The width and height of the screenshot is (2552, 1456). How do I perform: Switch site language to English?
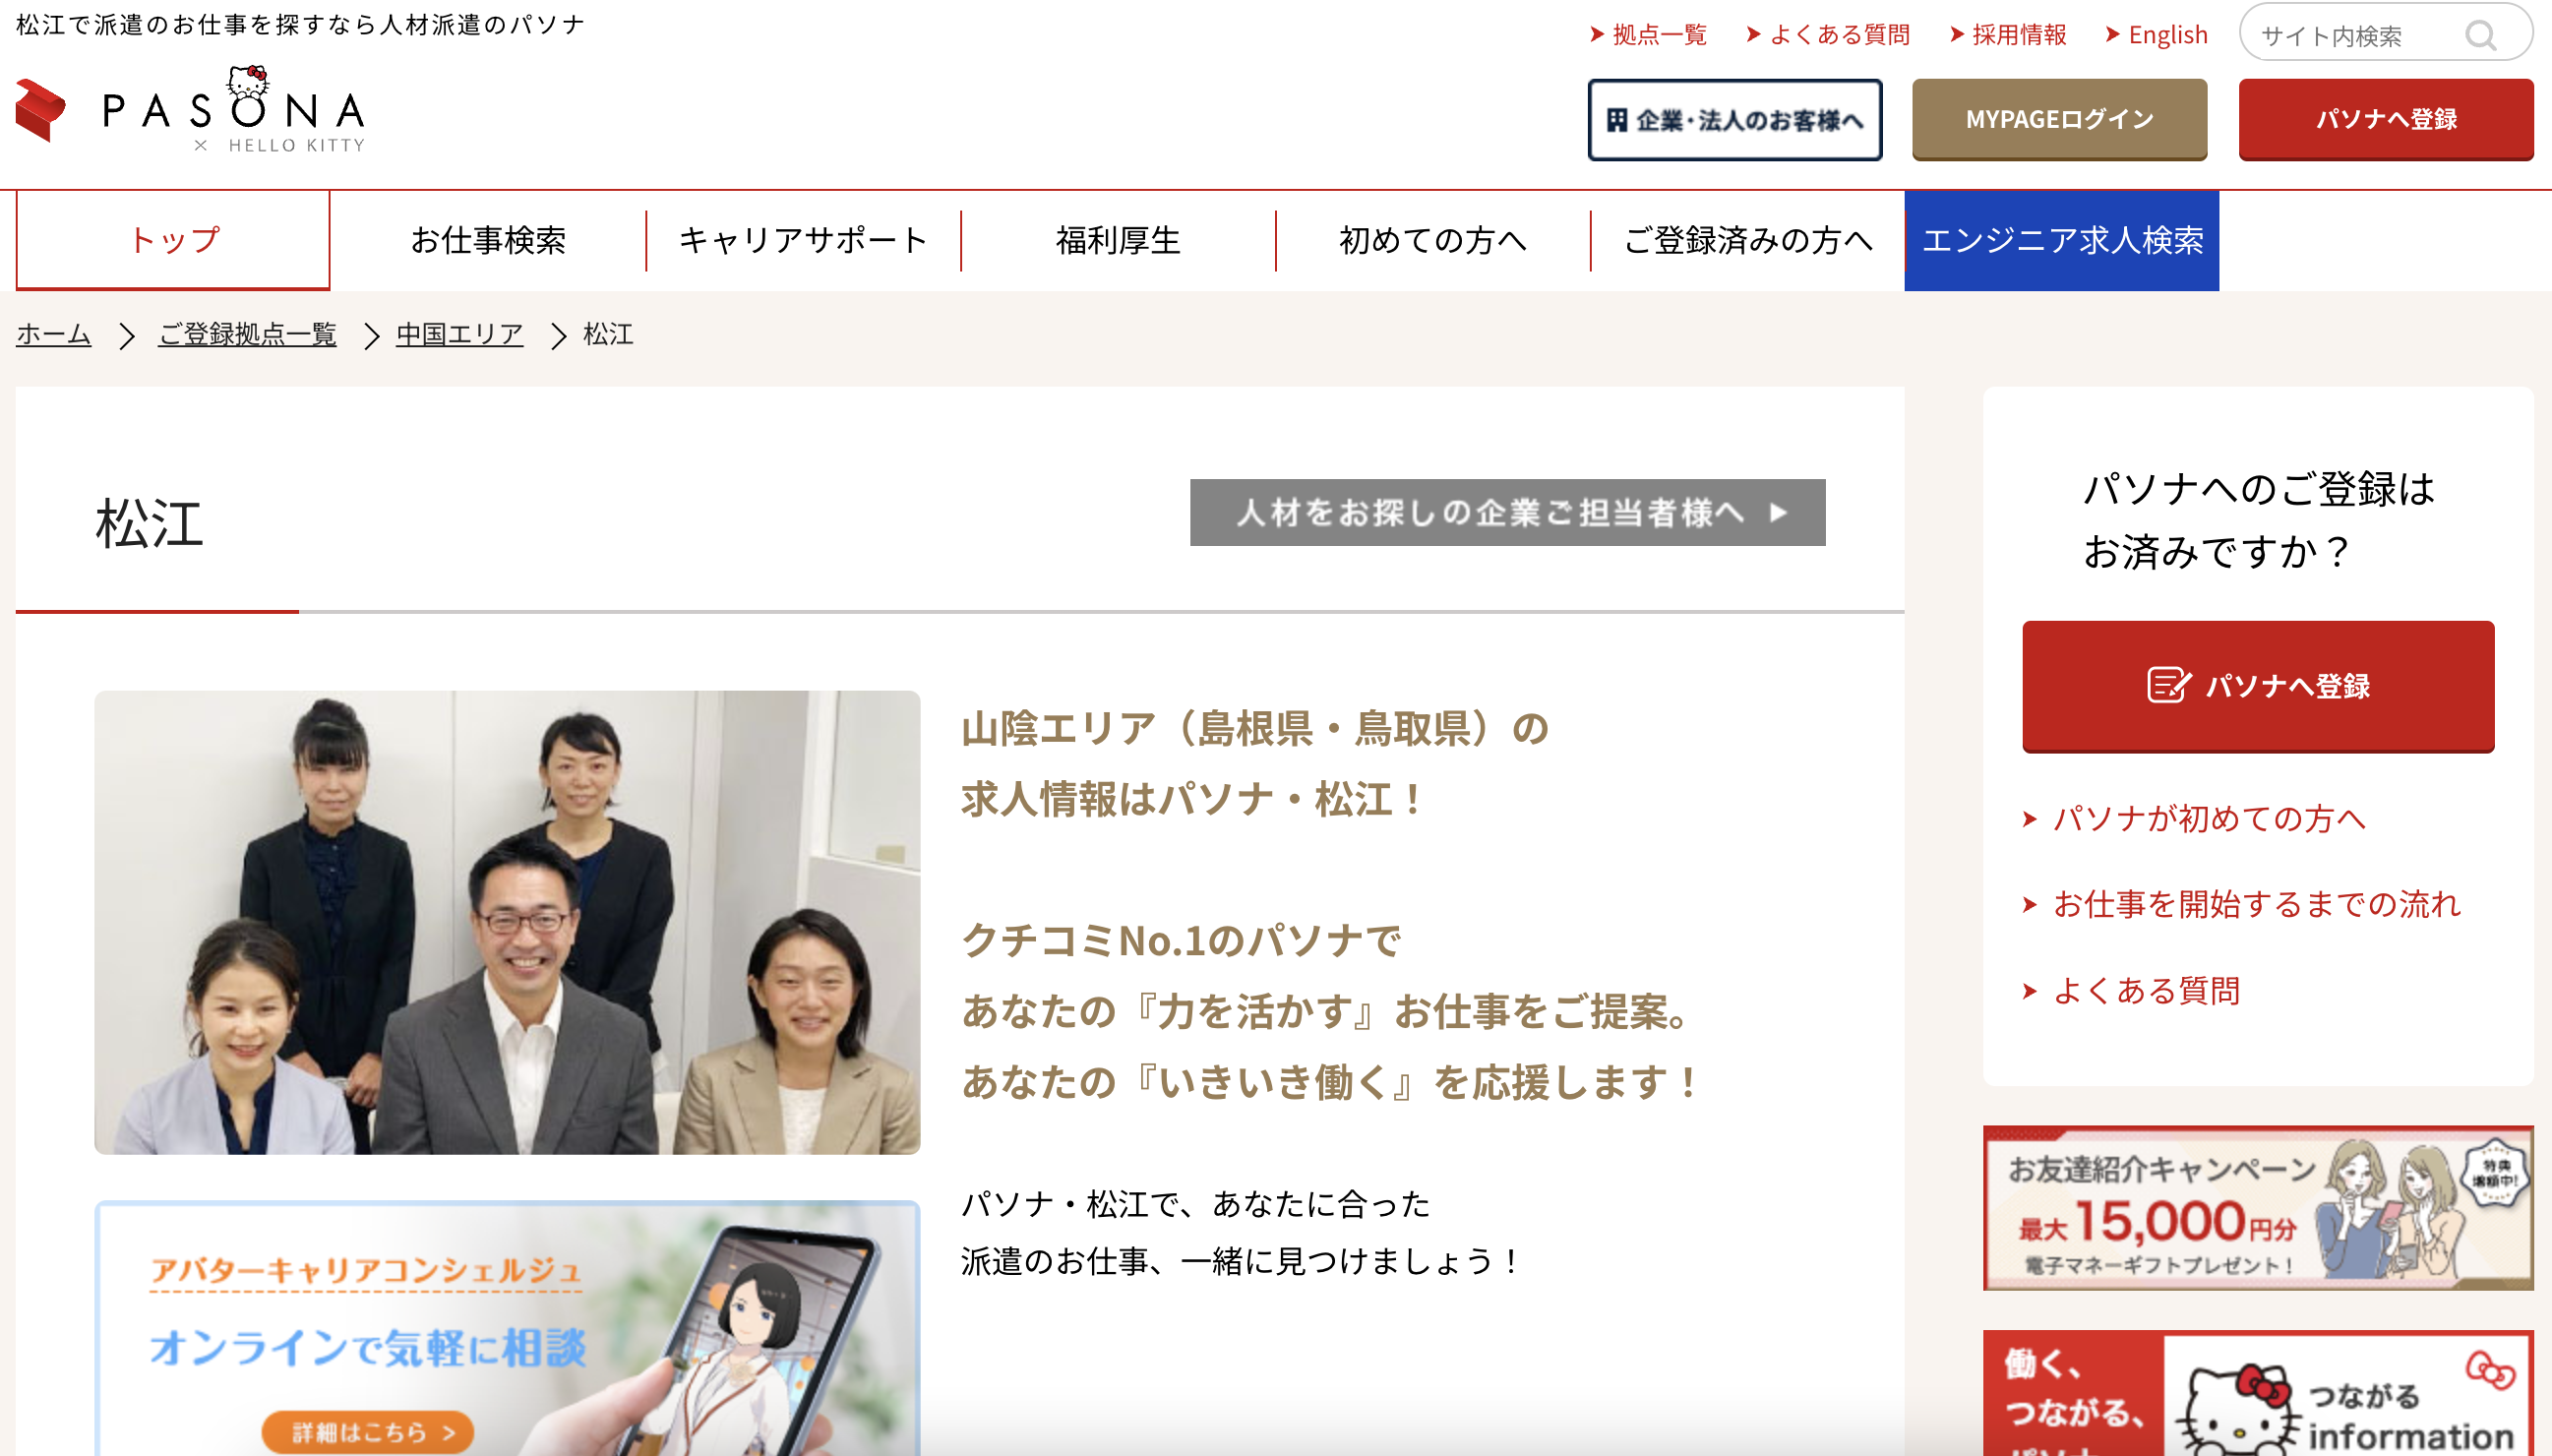pos(2156,35)
